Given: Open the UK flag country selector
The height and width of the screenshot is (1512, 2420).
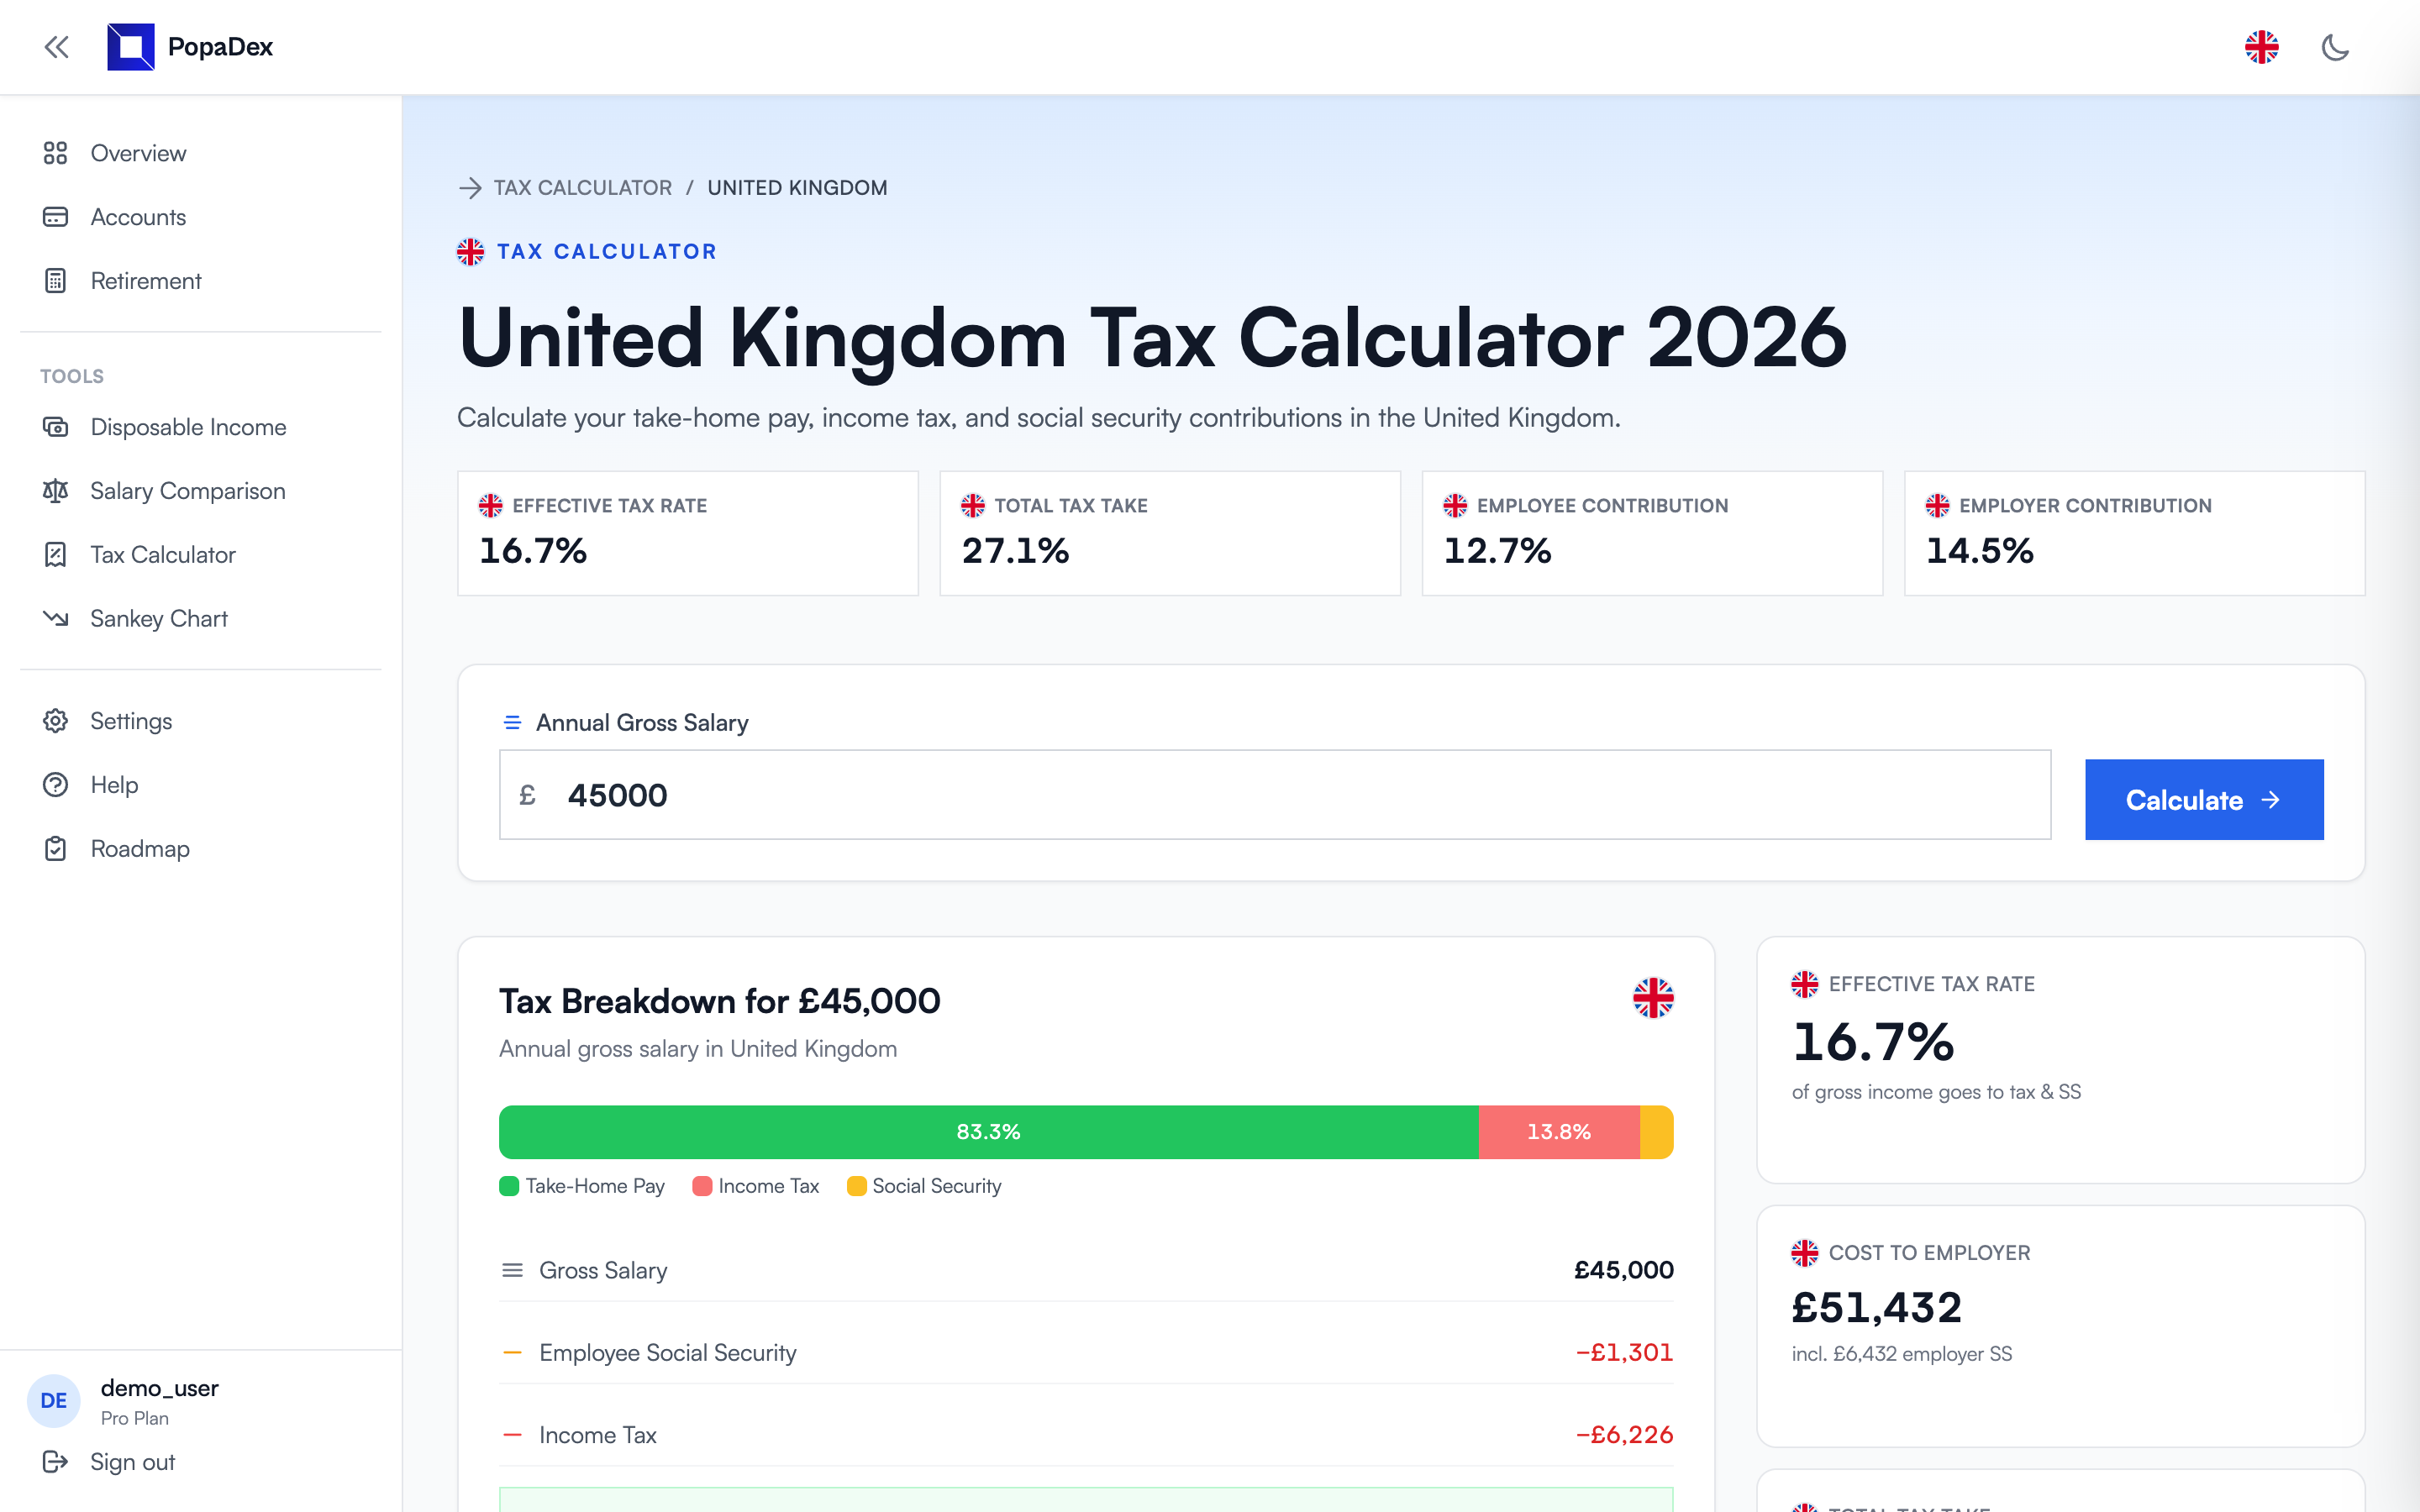Looking at the screenshot, I should [2262, 46].
